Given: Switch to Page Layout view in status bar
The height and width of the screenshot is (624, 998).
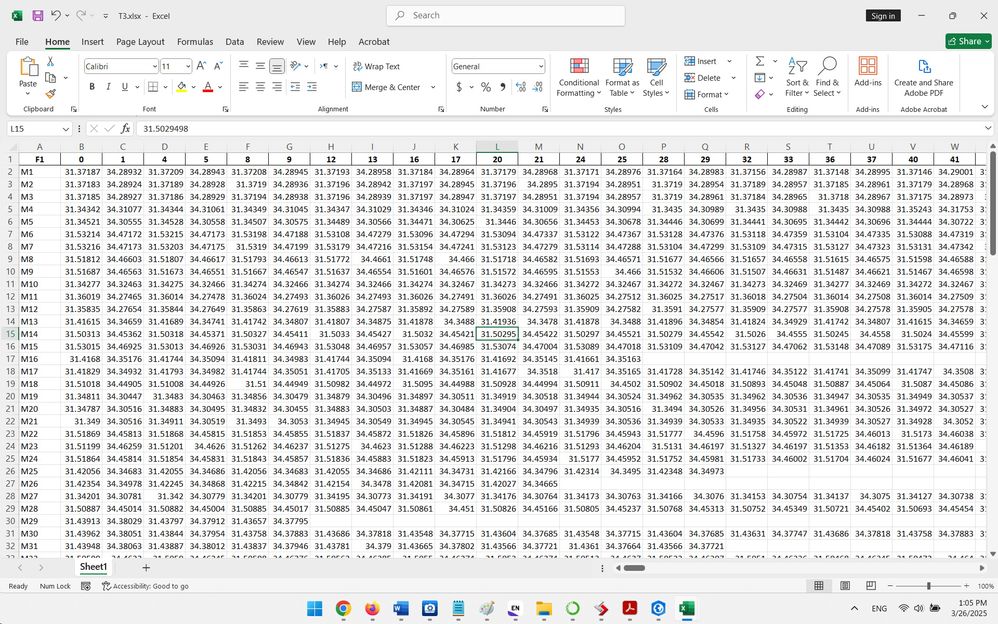Looking at the screenshot, I should pyautogui.click(x=845, y=586).
